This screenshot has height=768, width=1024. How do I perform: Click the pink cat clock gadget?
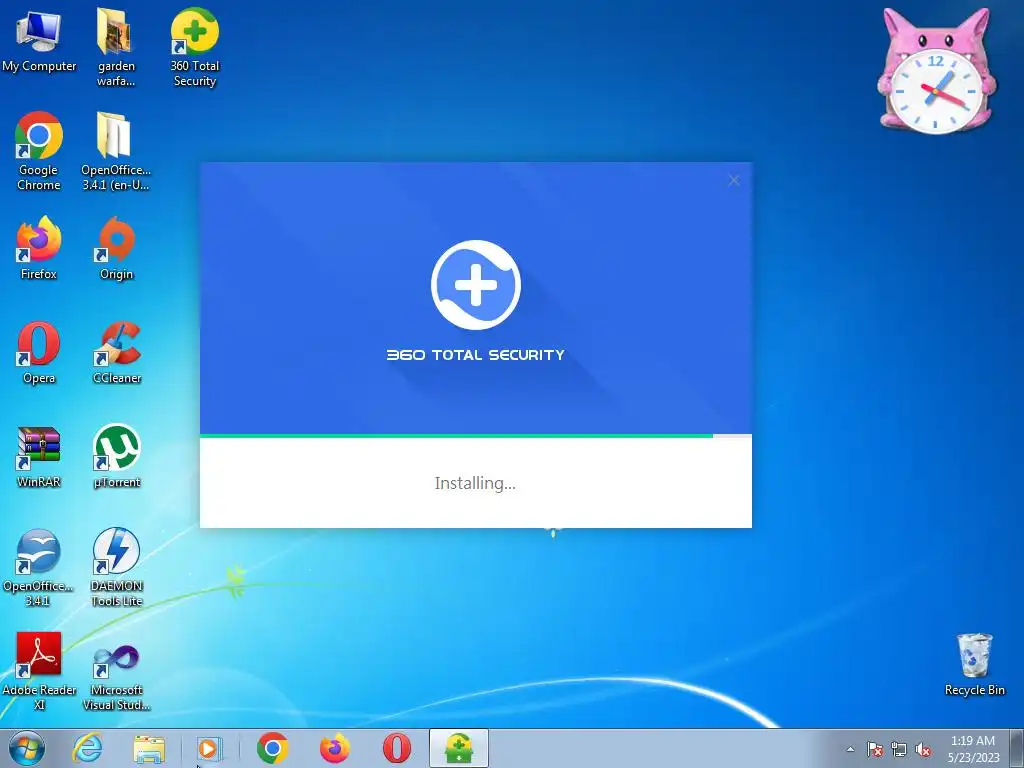coord(936,72)
